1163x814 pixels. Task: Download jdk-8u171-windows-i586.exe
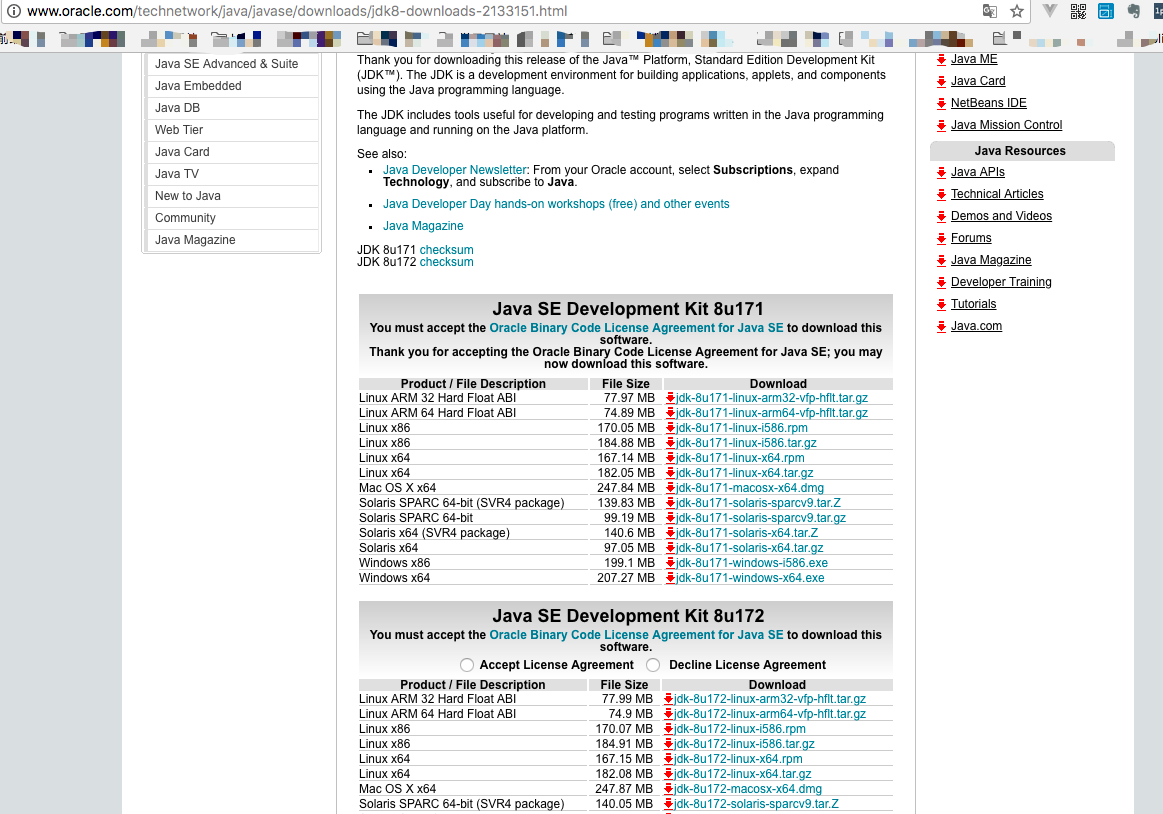[751, 563]
